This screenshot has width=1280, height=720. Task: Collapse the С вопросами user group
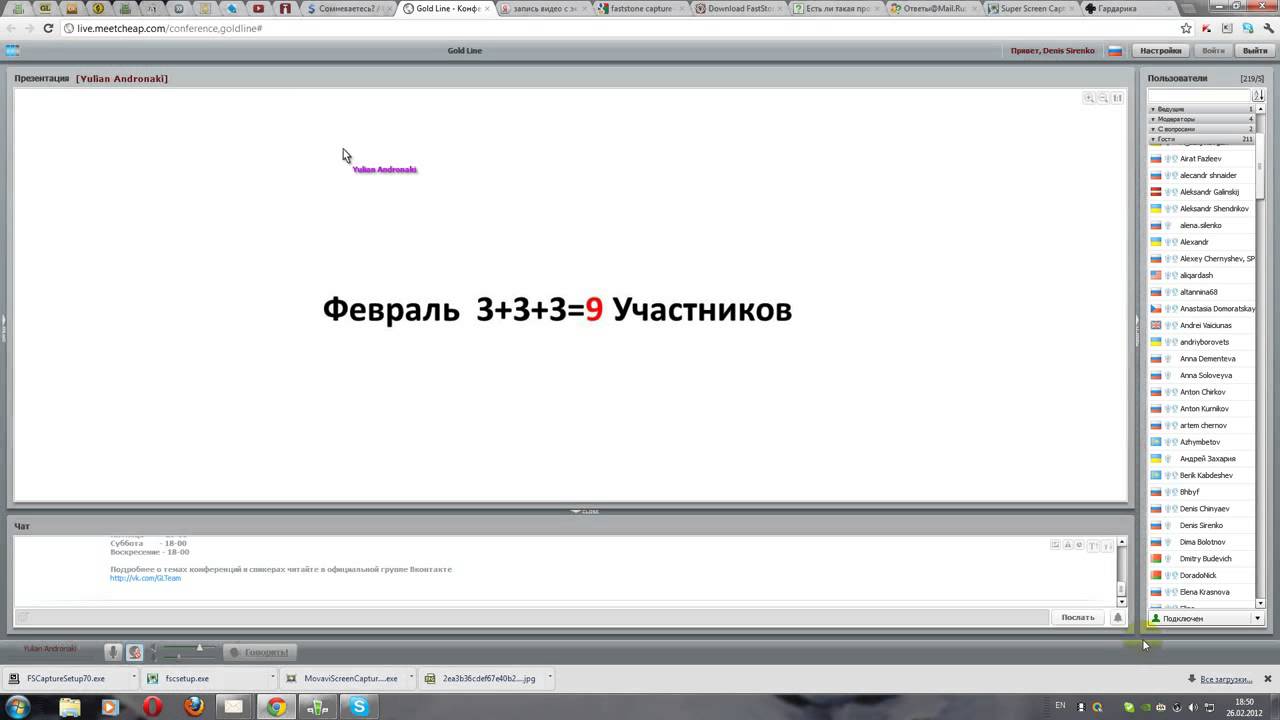1201,129
